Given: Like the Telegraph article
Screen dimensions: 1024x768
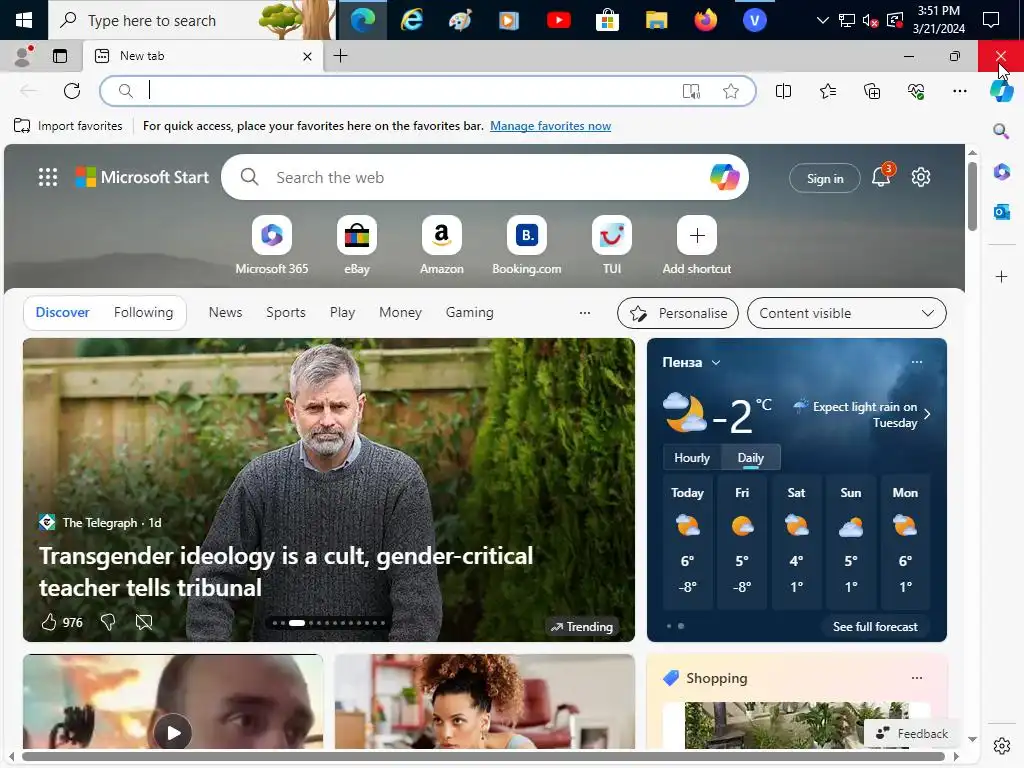Looking at the screenshot, I should pyautogui.click(x=49, y=622).
